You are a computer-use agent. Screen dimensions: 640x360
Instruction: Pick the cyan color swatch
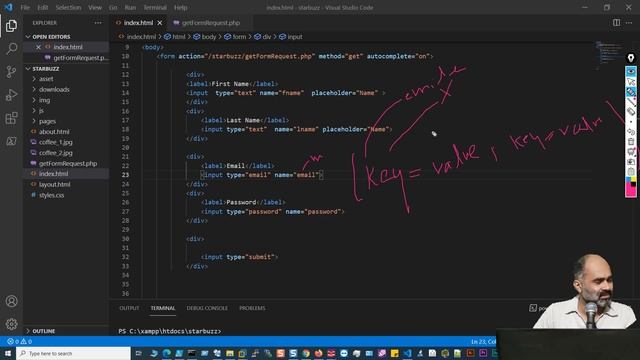(629, 179)
